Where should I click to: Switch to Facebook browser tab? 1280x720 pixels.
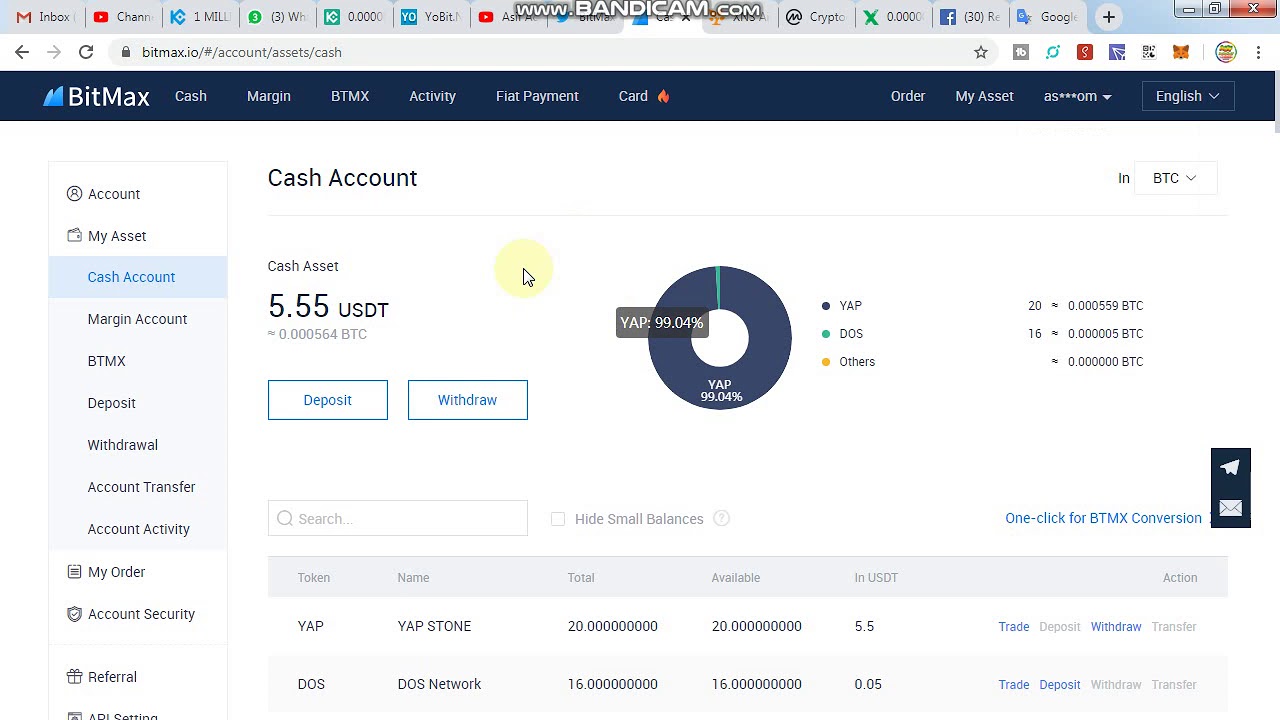pos(968,17)
